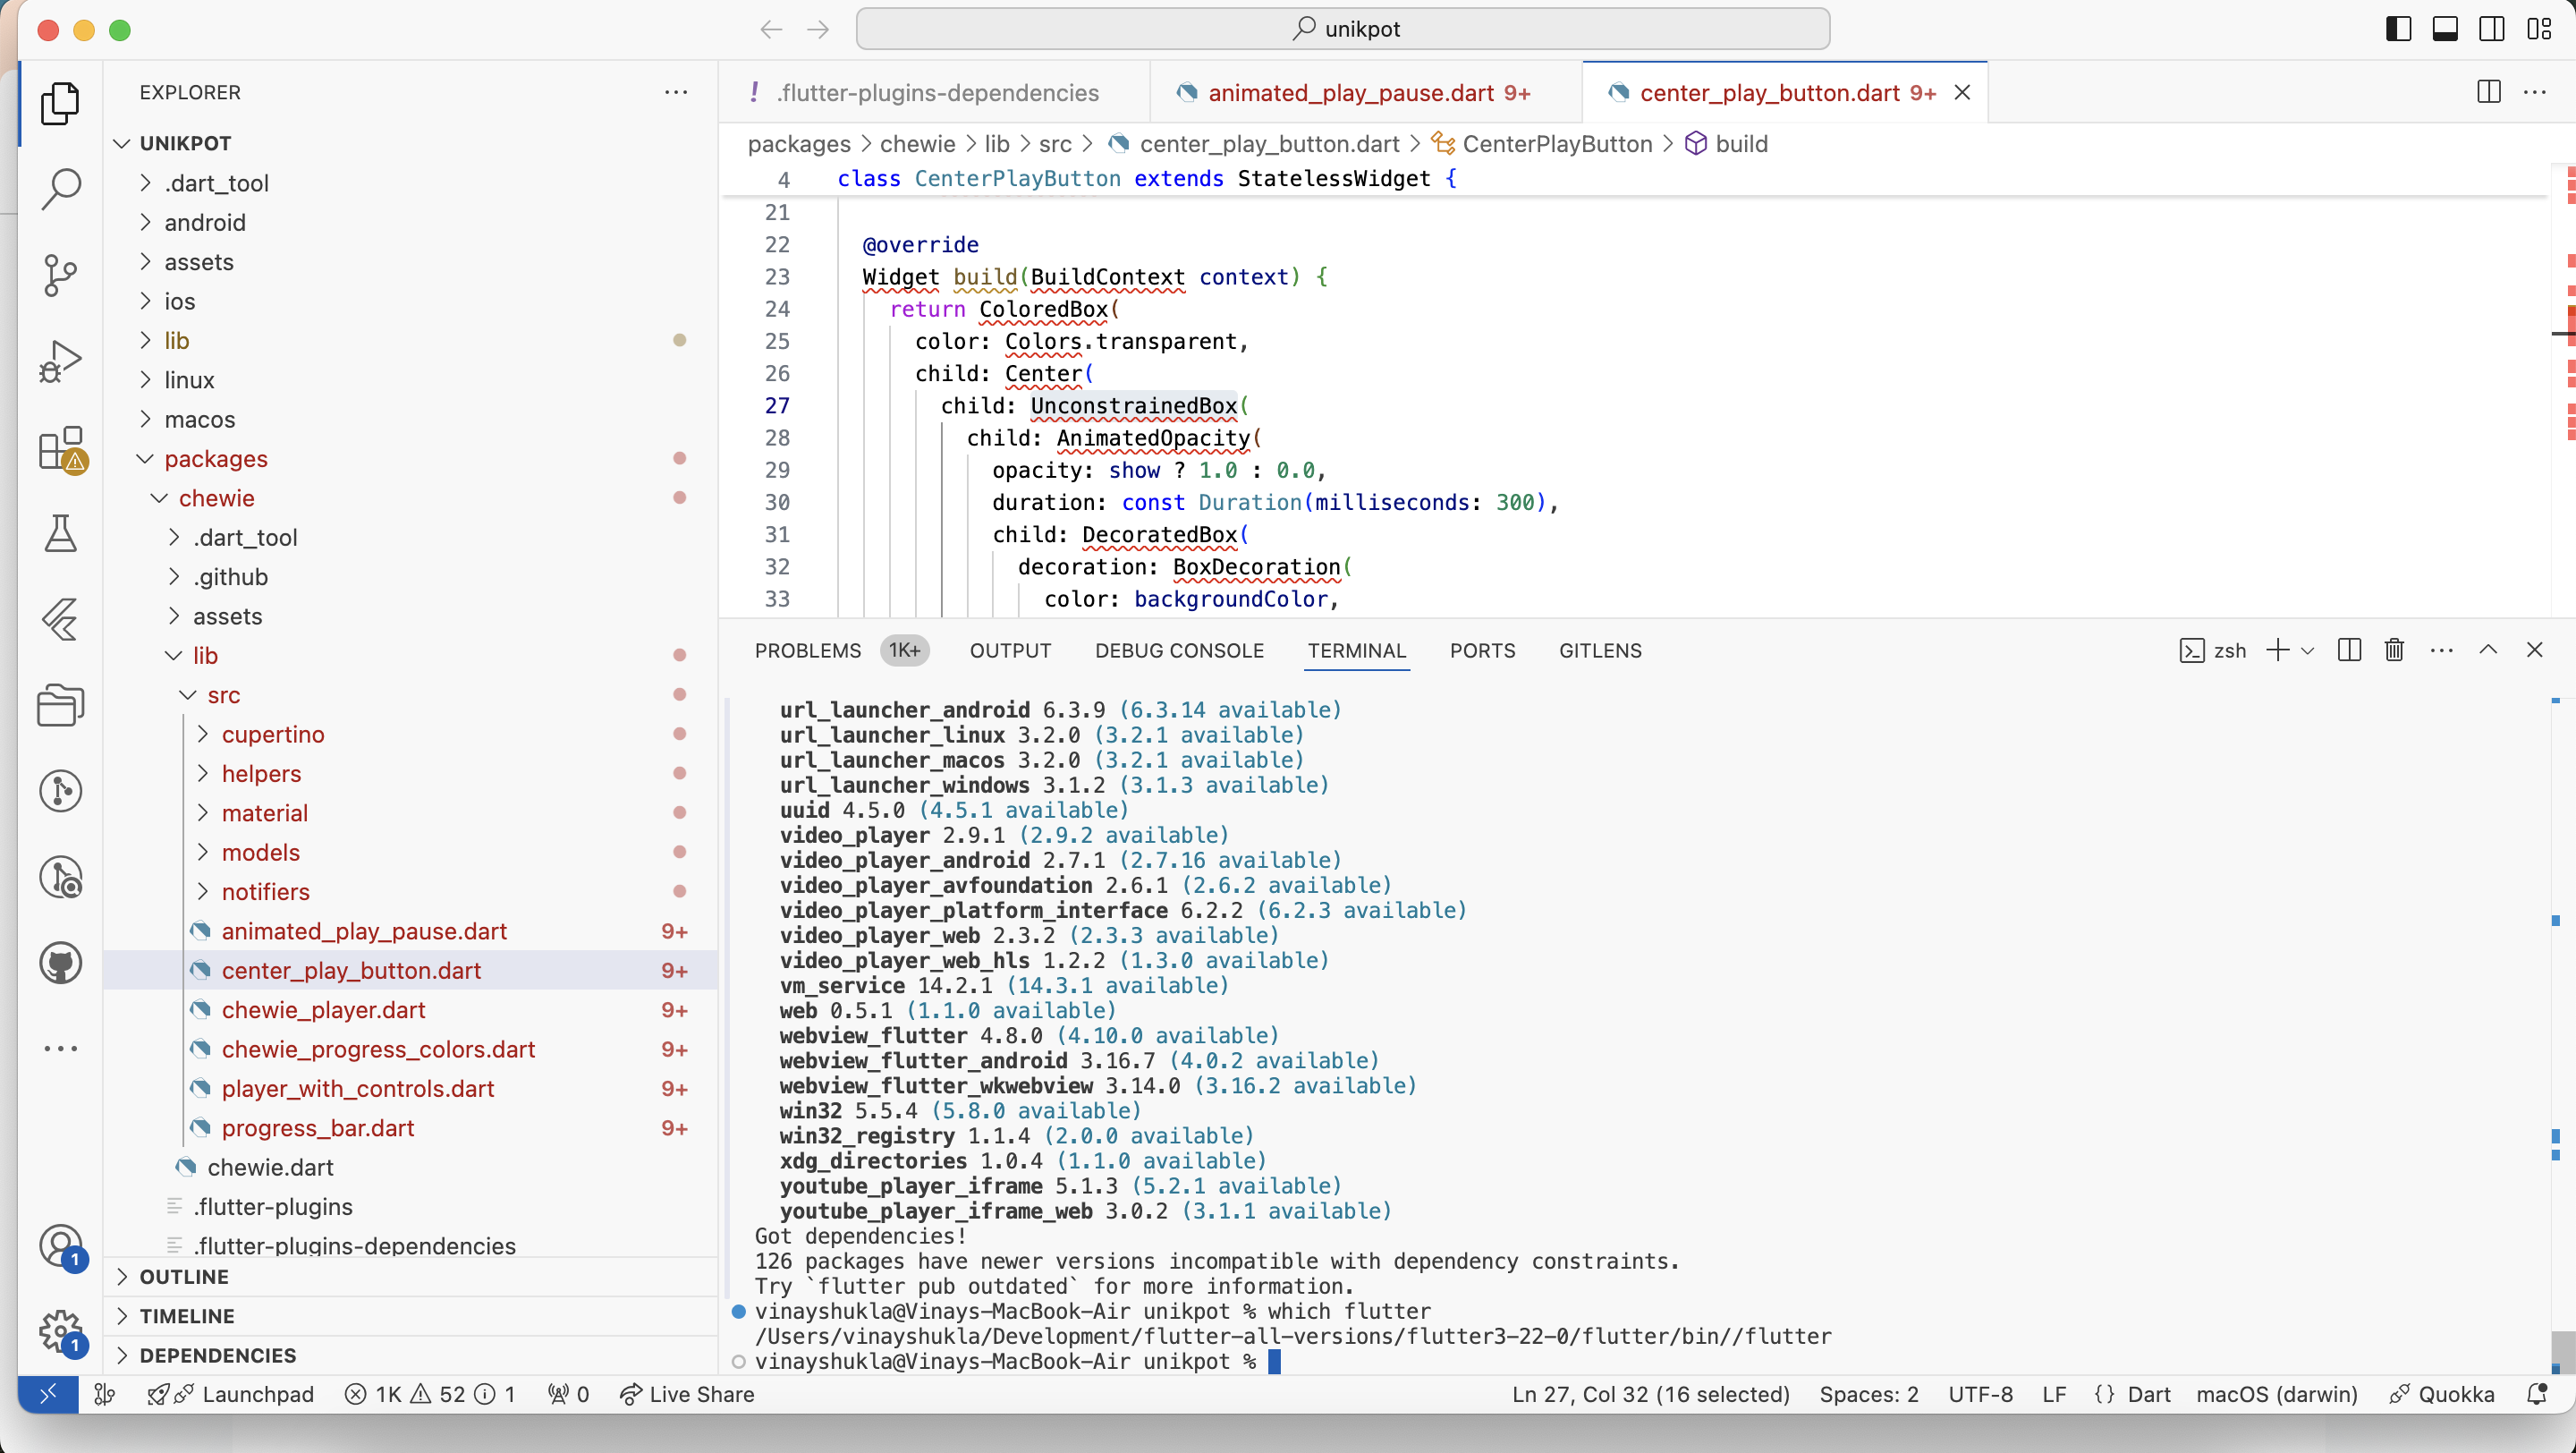Expand the cupertino folder
This screenshot has height=1453, width=2576.
(410, 734)
